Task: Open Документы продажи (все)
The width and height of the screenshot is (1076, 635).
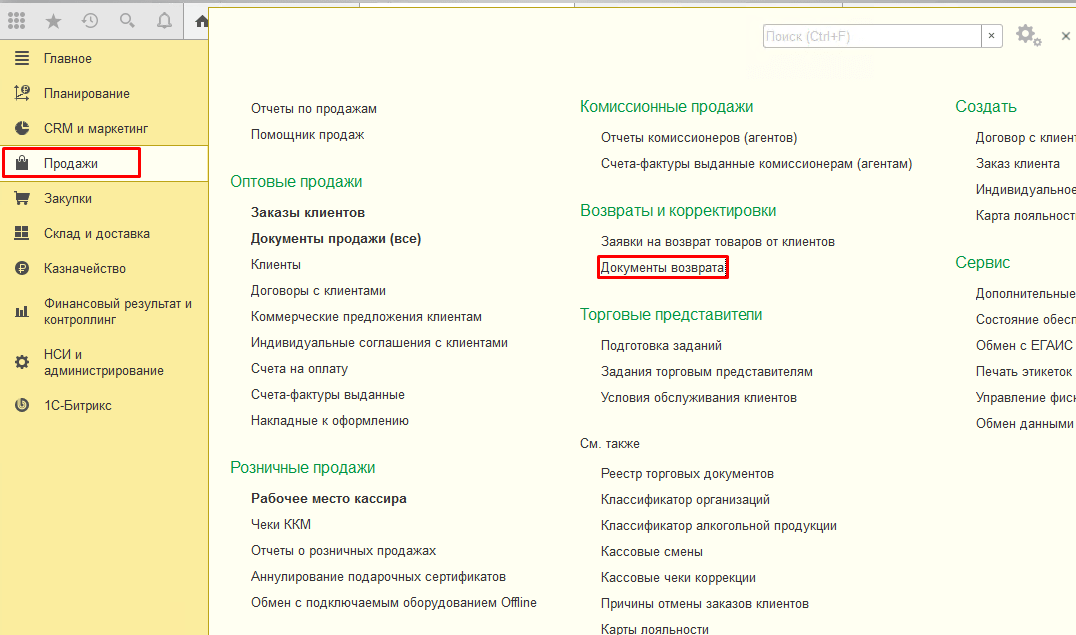Action: pos(336,238)
